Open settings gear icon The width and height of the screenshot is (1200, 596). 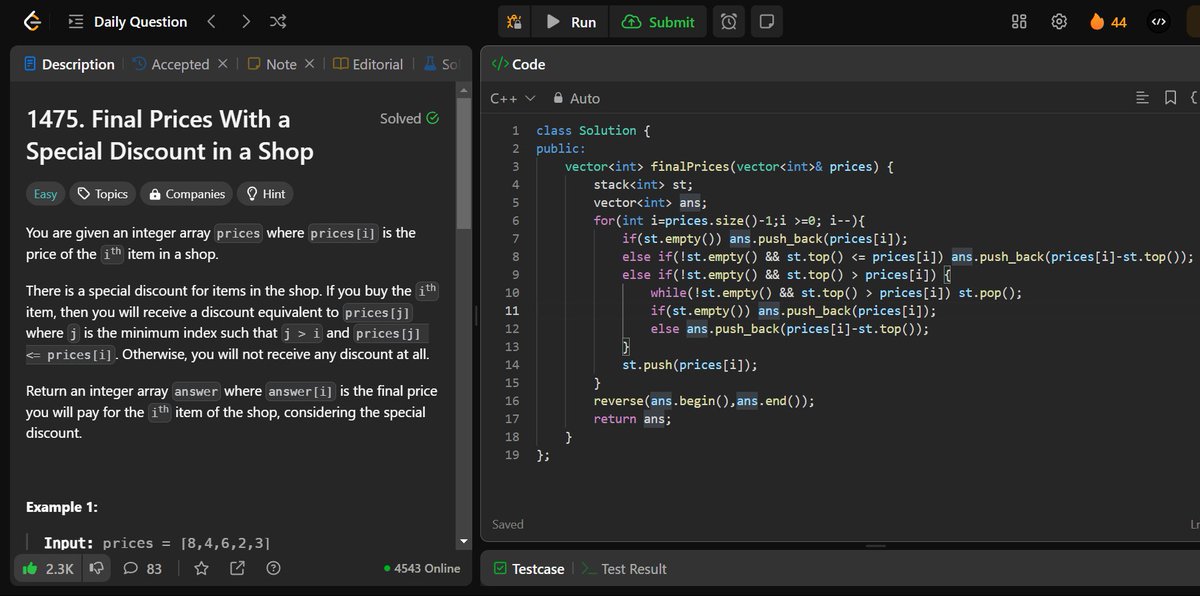pyautogui.click(x=1060, y=21)
